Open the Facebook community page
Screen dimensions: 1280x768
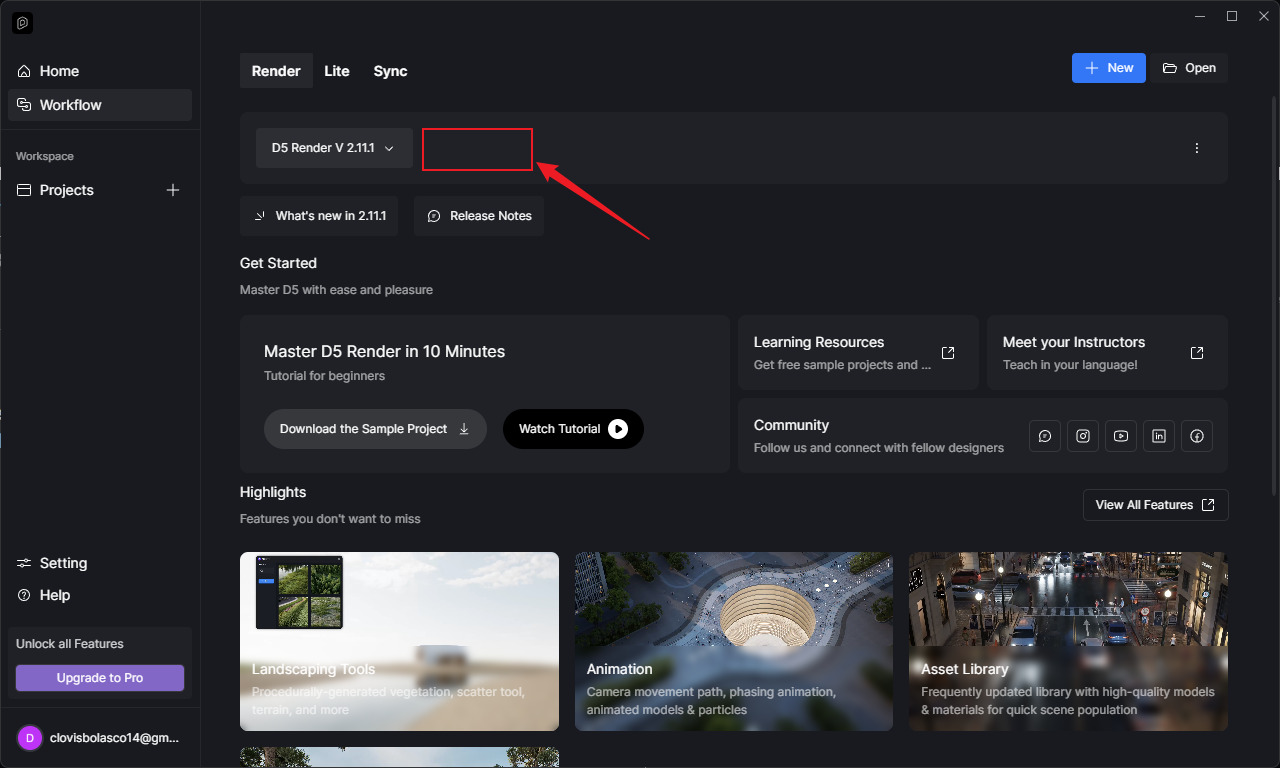[1197, 436]
